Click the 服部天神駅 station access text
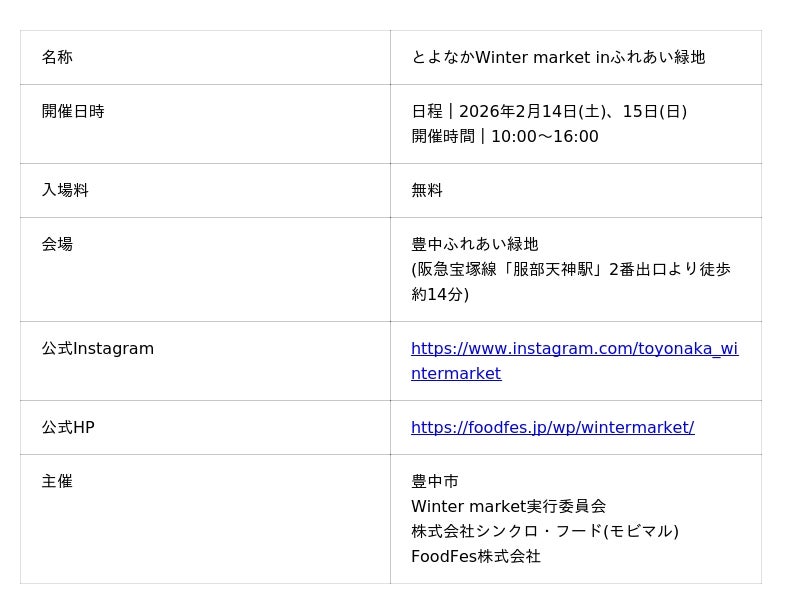 pyautogui.click(x=571, y=270)
